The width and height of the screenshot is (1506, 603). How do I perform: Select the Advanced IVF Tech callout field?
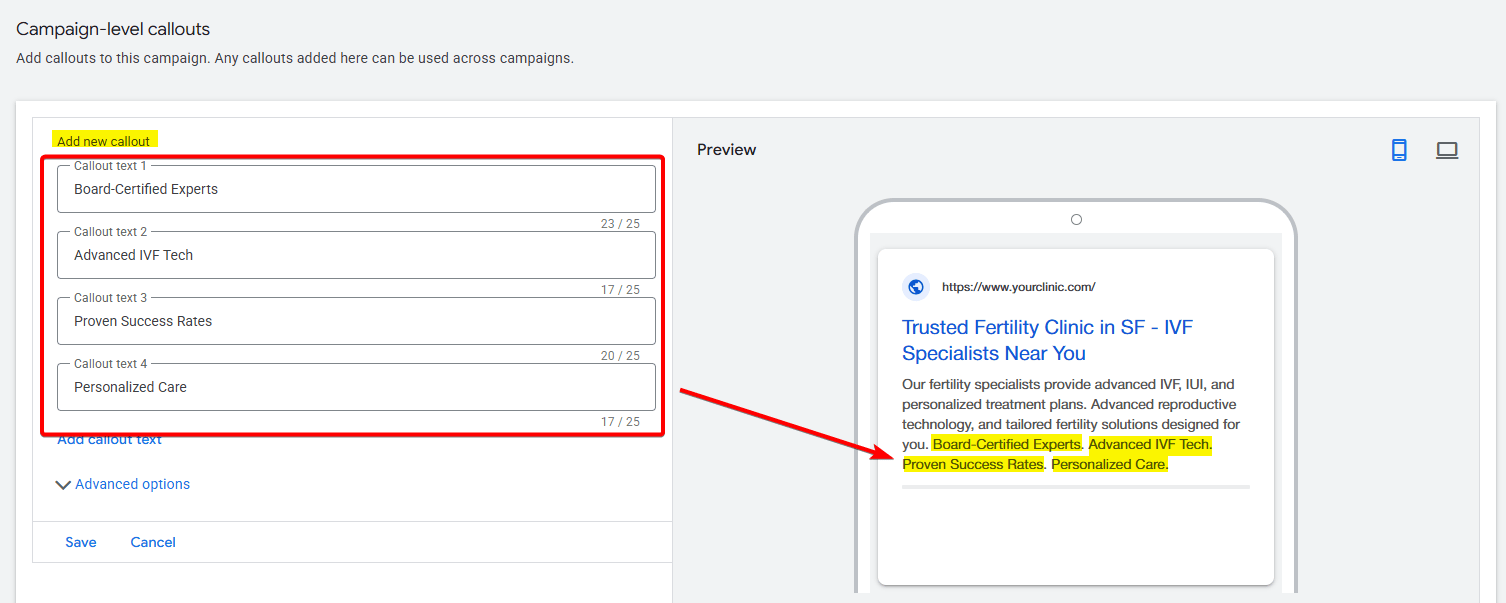click(356, 255)
